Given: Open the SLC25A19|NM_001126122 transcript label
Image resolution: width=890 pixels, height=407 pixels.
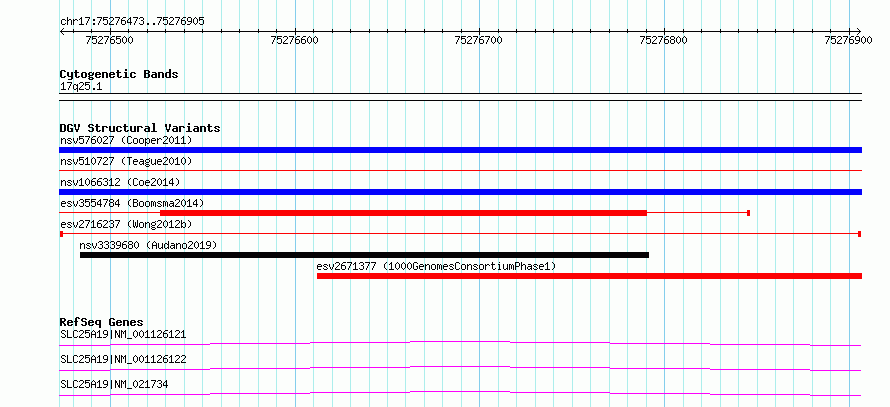Looking at the screenshot, I should coord(123,359).
